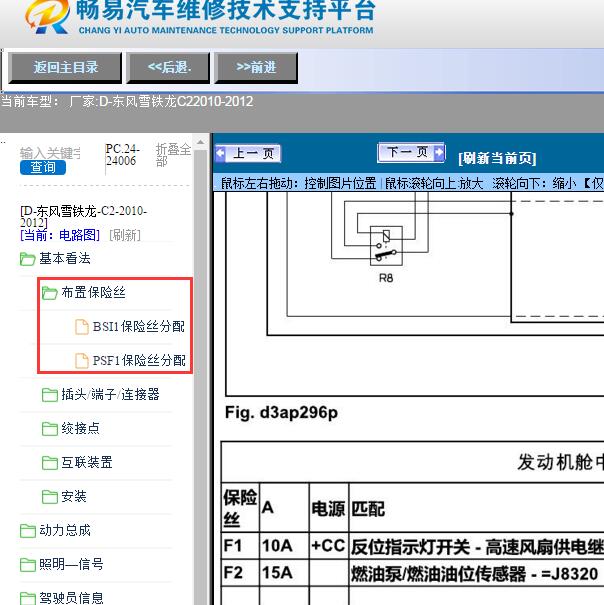Click the PC.24-24006 text
The width and height of the screenshot is (604, 605).
[x=122, y=155]
